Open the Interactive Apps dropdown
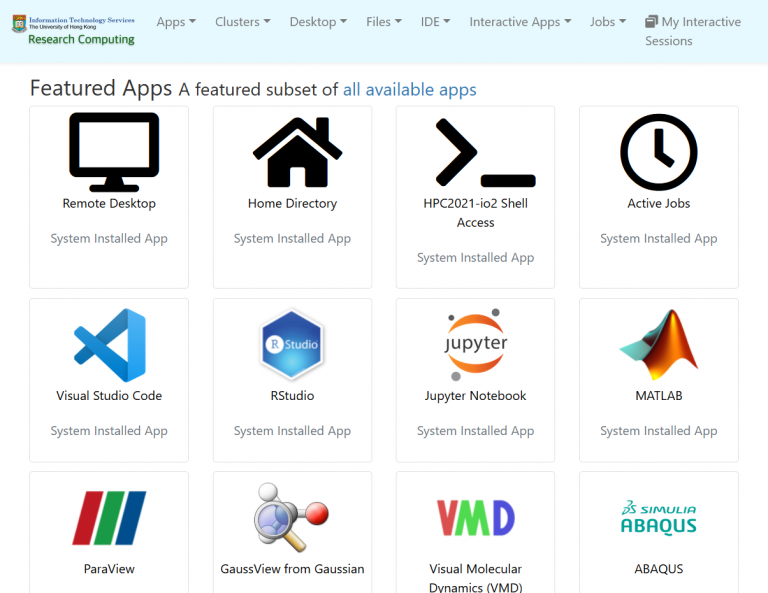Viewport: 768px width, 593px height. 520,22
